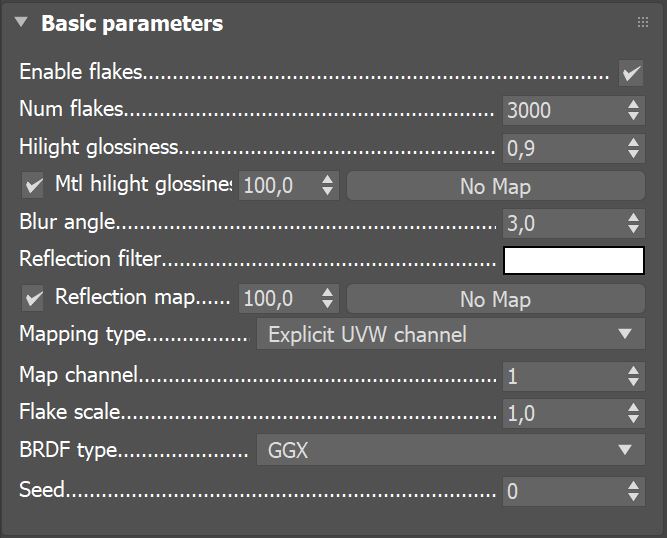
Task: Uncheck the Reflection map checkbox
Action: pos(34,298)
